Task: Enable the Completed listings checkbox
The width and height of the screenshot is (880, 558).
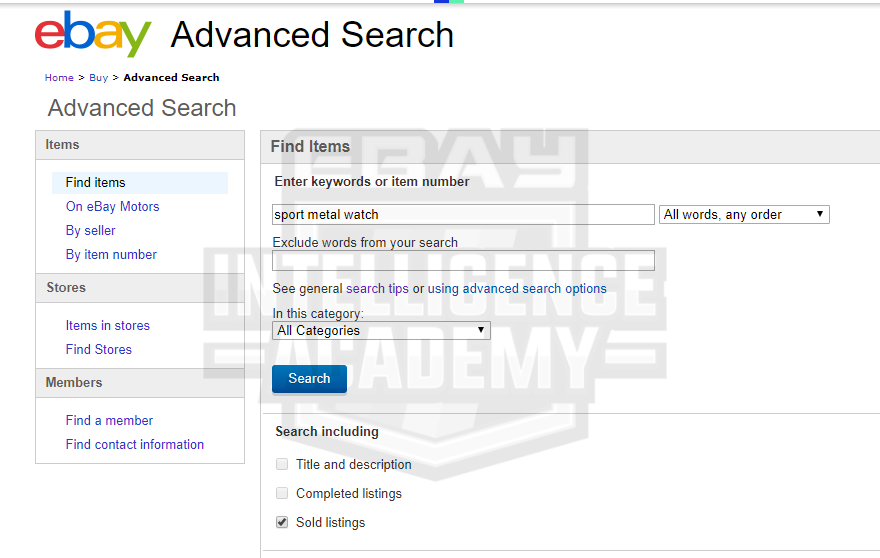Action: click(x=282, y=493)
